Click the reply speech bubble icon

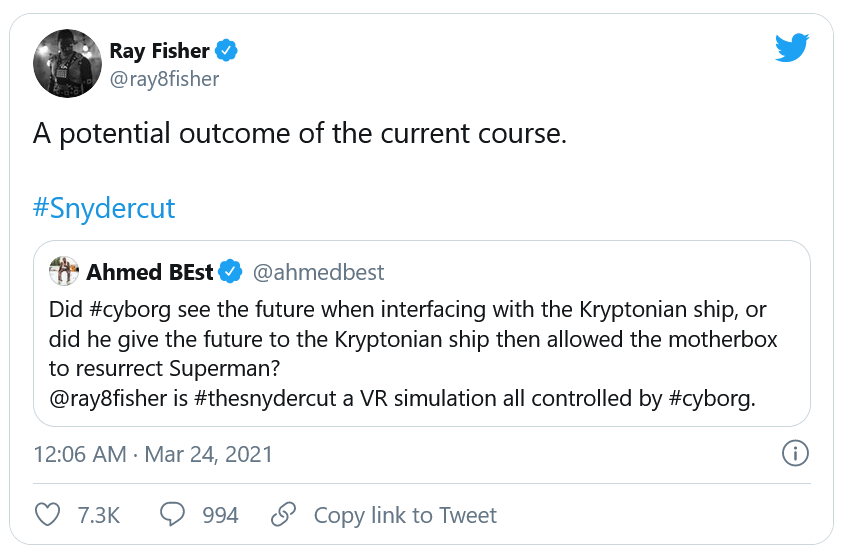click(173, 515)
